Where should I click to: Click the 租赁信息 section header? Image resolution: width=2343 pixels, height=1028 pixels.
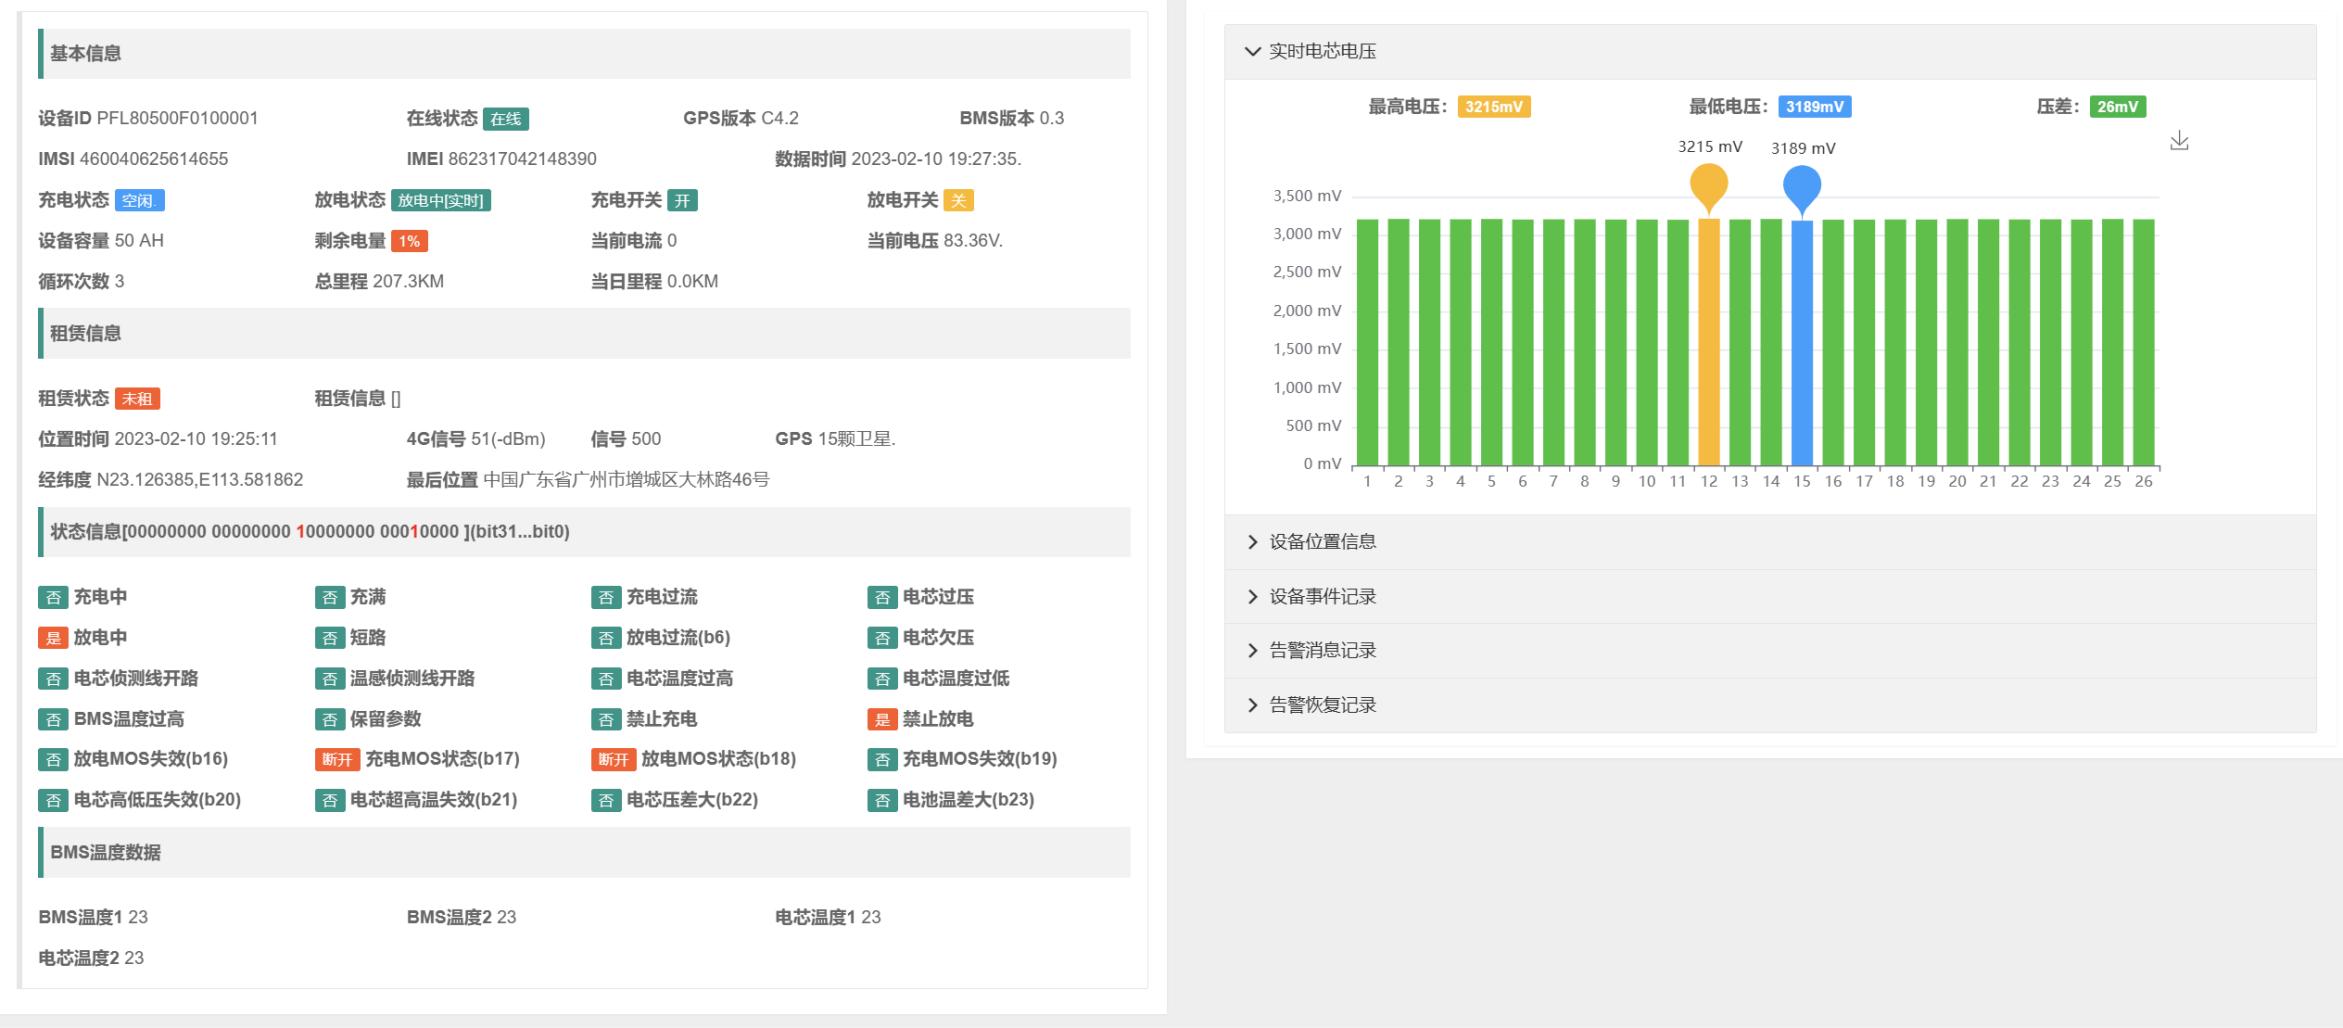[585, 334]
